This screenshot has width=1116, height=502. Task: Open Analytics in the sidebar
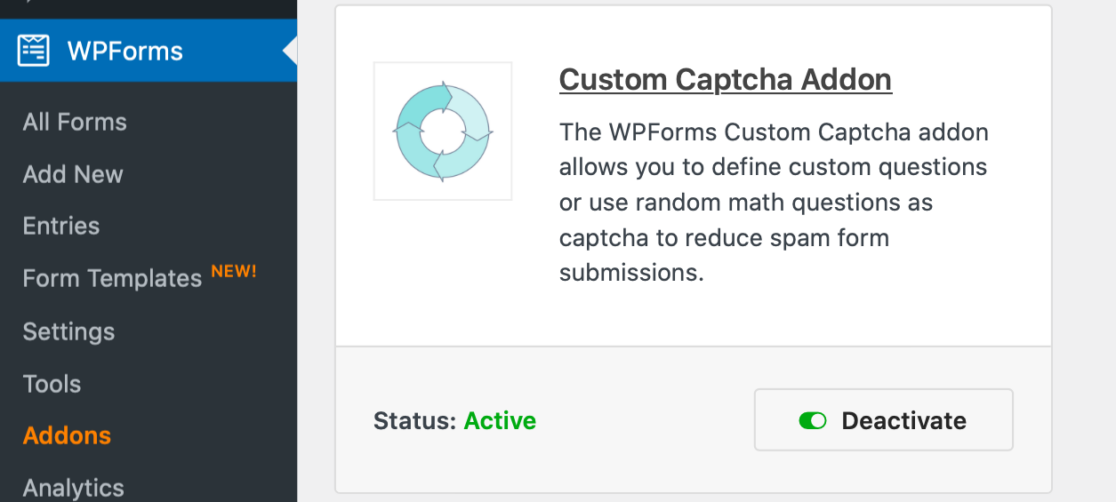click(73, 487)
